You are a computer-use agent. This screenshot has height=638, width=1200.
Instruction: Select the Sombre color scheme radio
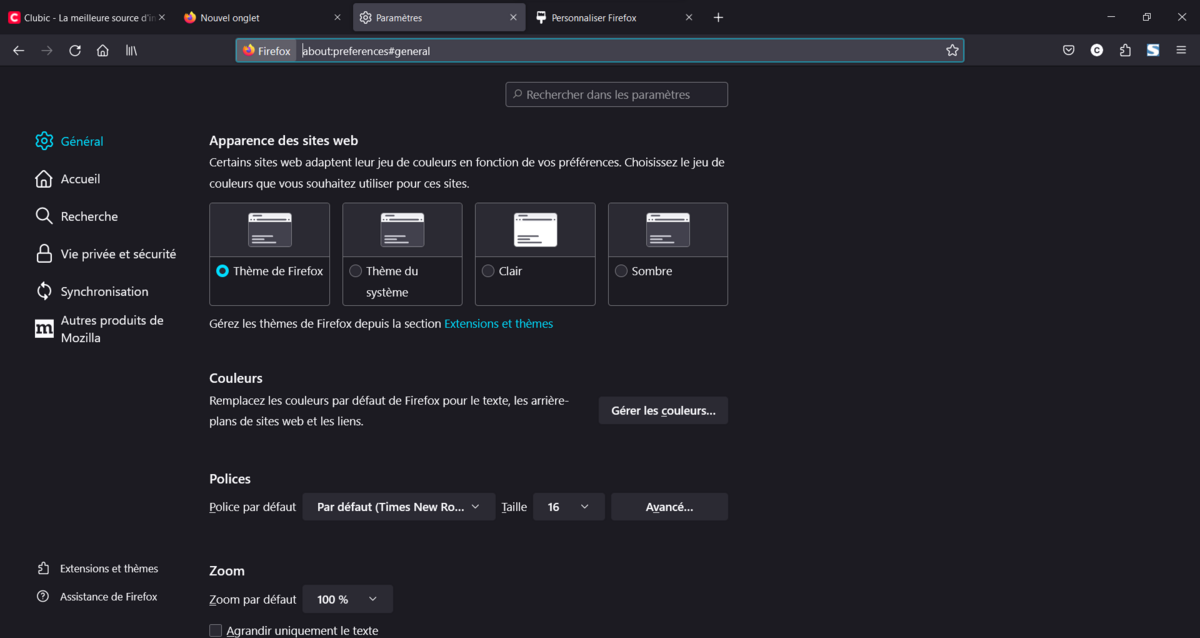621,271
